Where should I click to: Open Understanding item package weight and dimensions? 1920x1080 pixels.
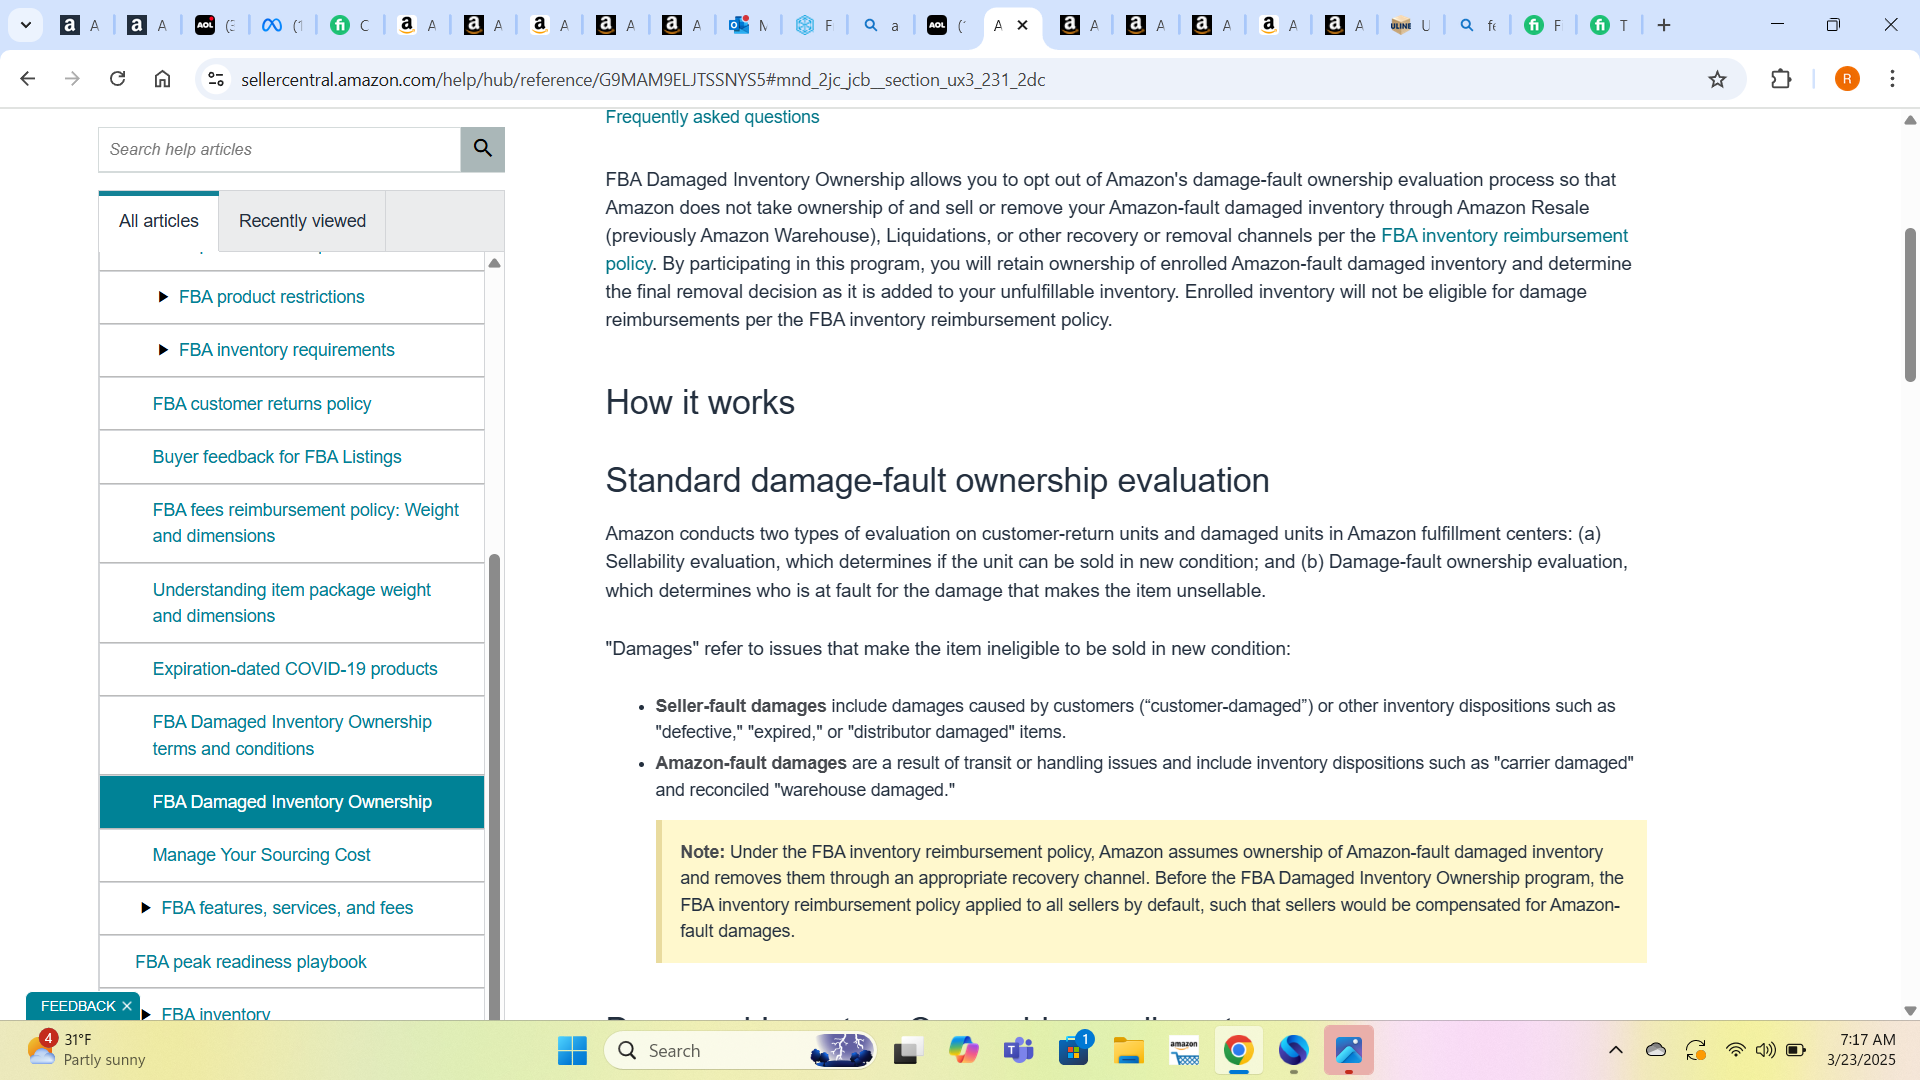tap(292, 603)
